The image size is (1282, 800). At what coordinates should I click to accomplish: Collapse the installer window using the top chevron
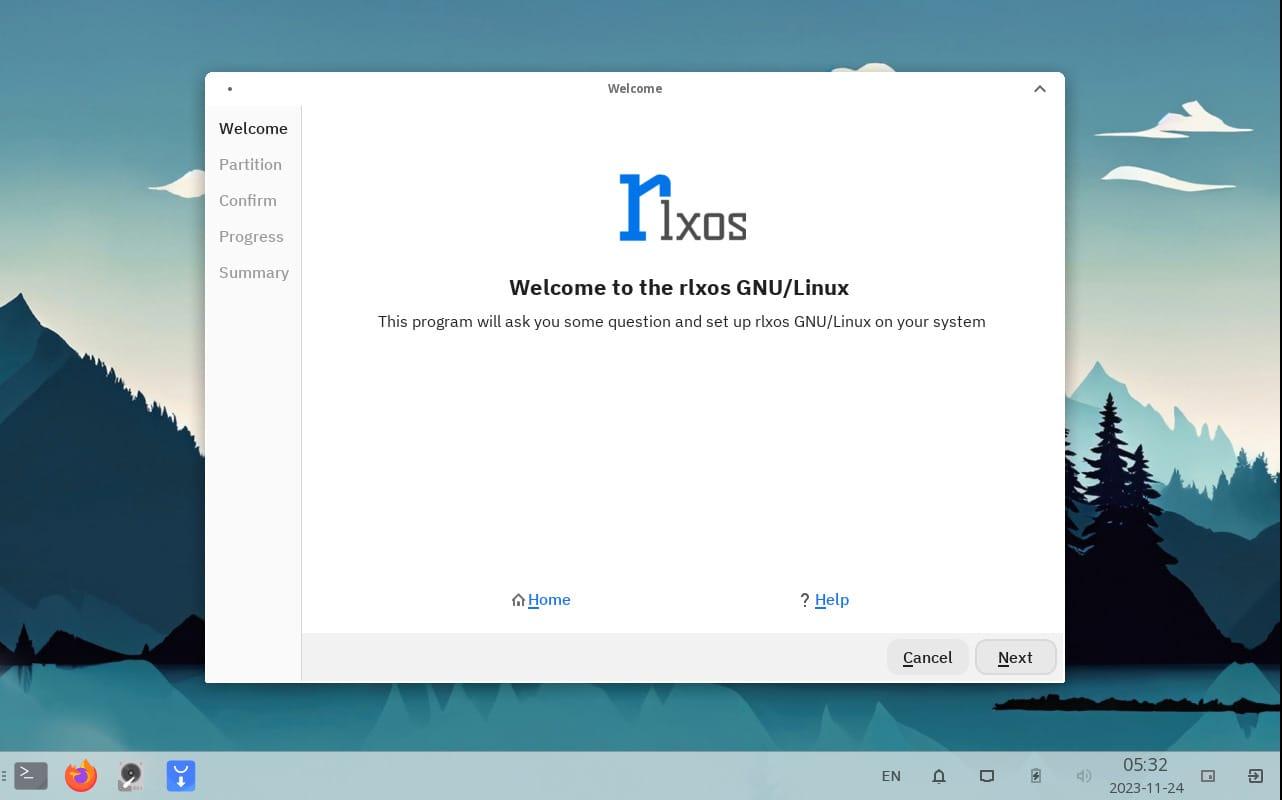click(x=1040, y=88)
